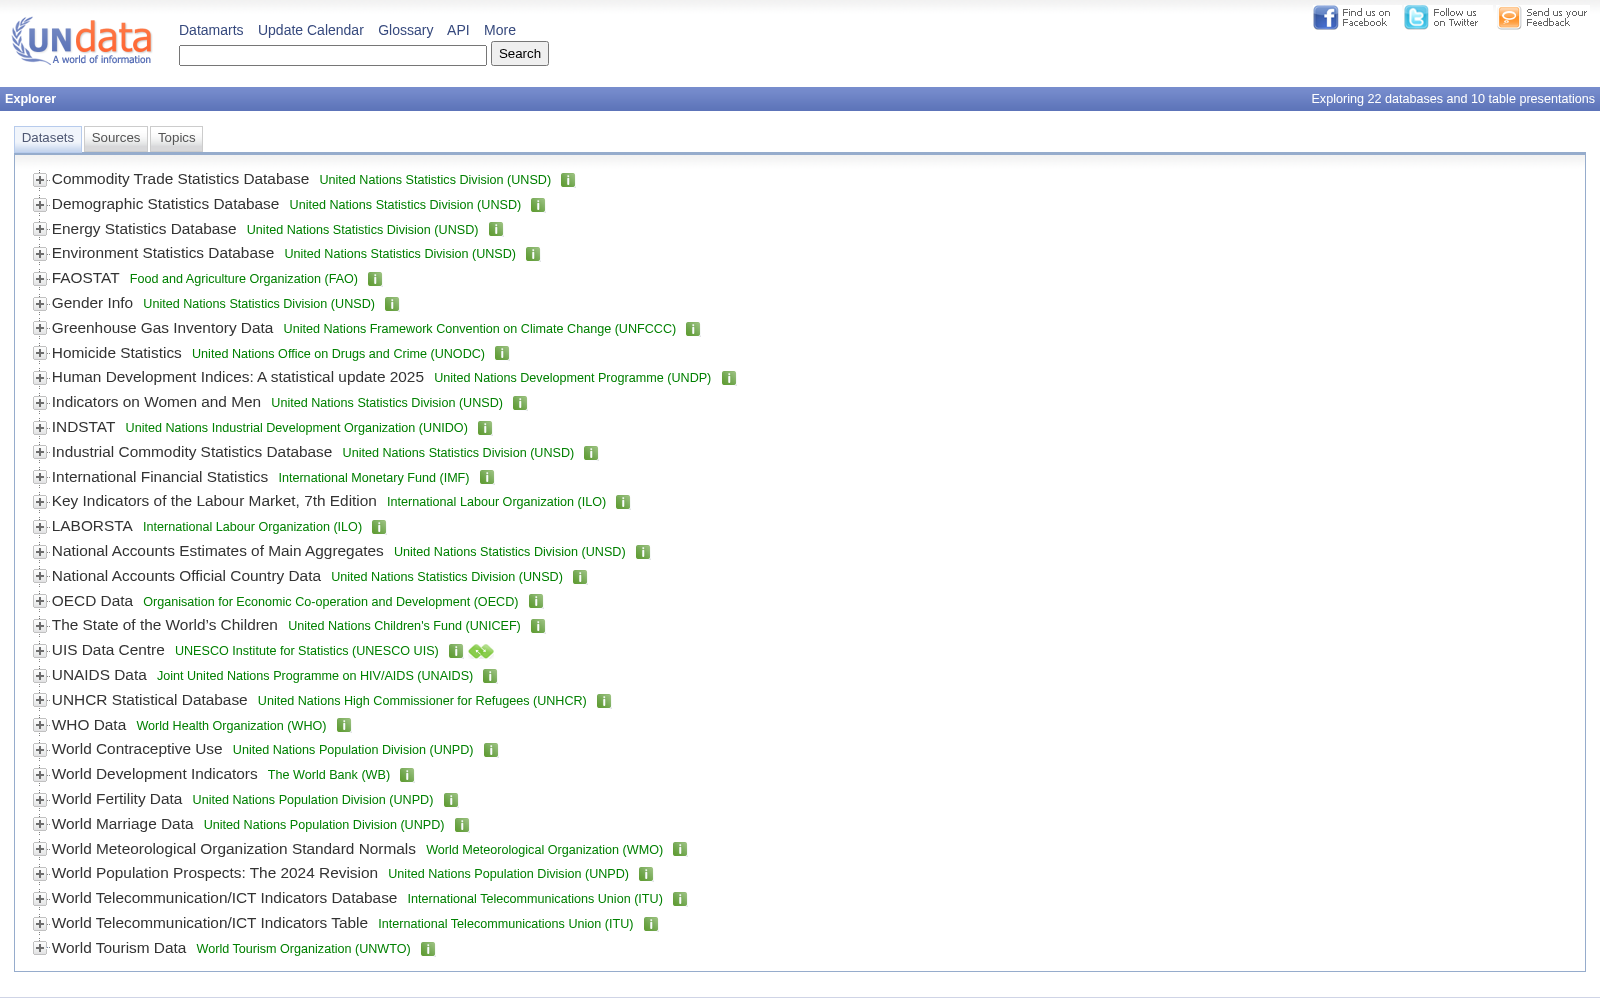1600x1000 pixels.
Task: Show info for International Financial Statistics
Action: click(487, 478)
